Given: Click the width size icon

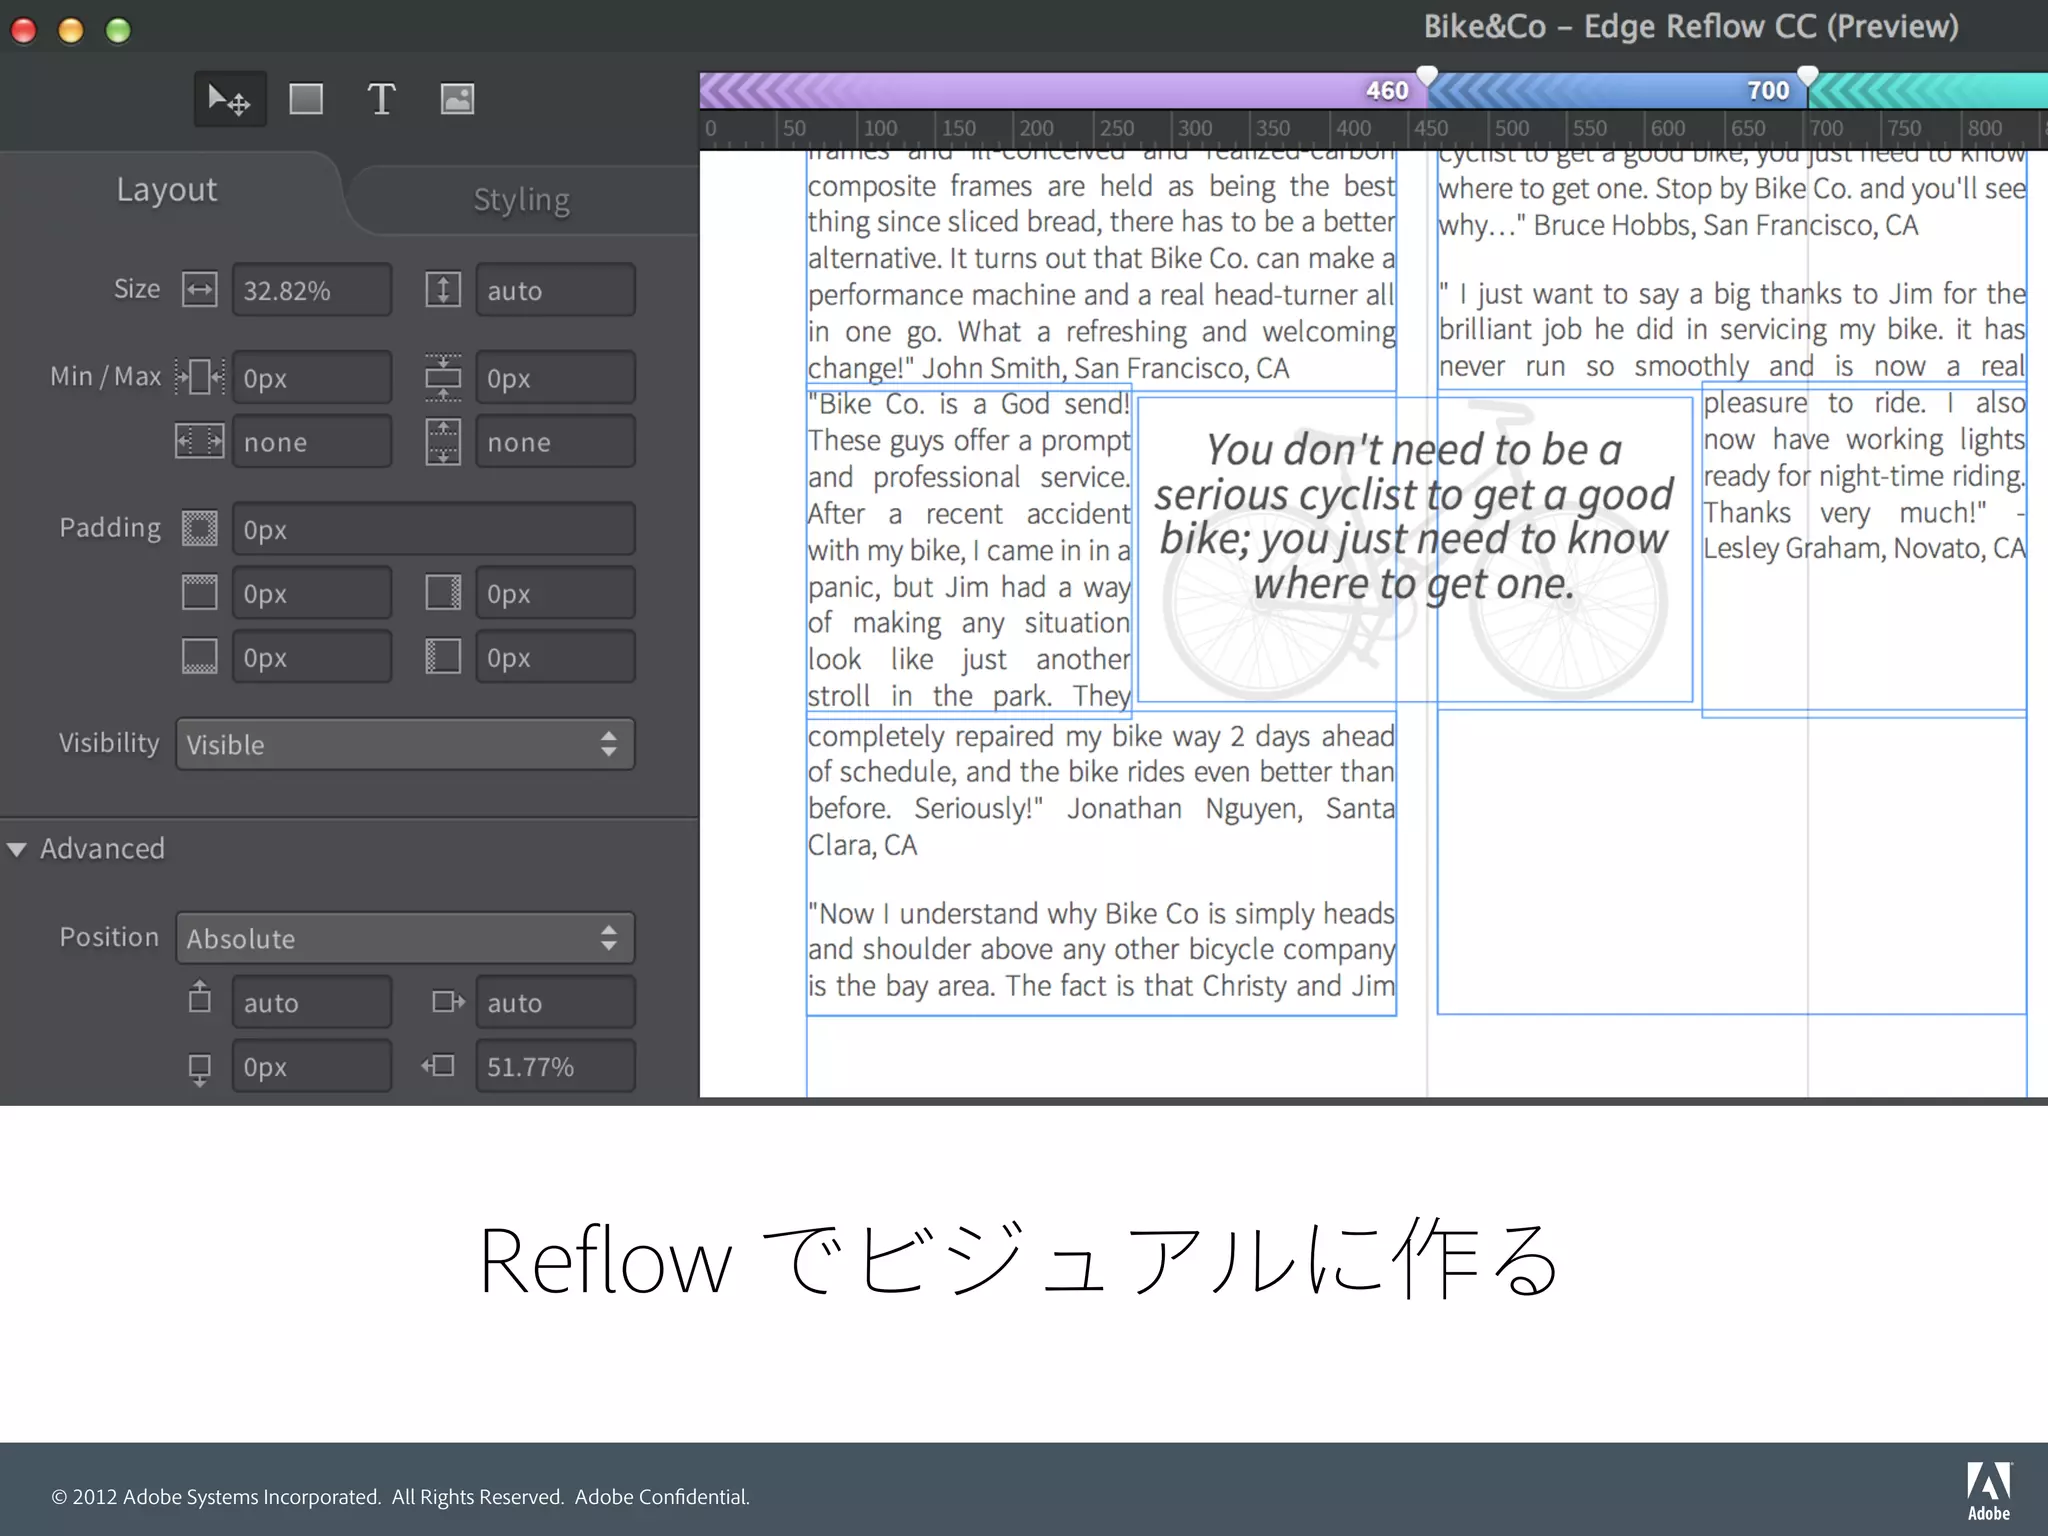Looking at the screenshot, I should (x=200, y=290).
